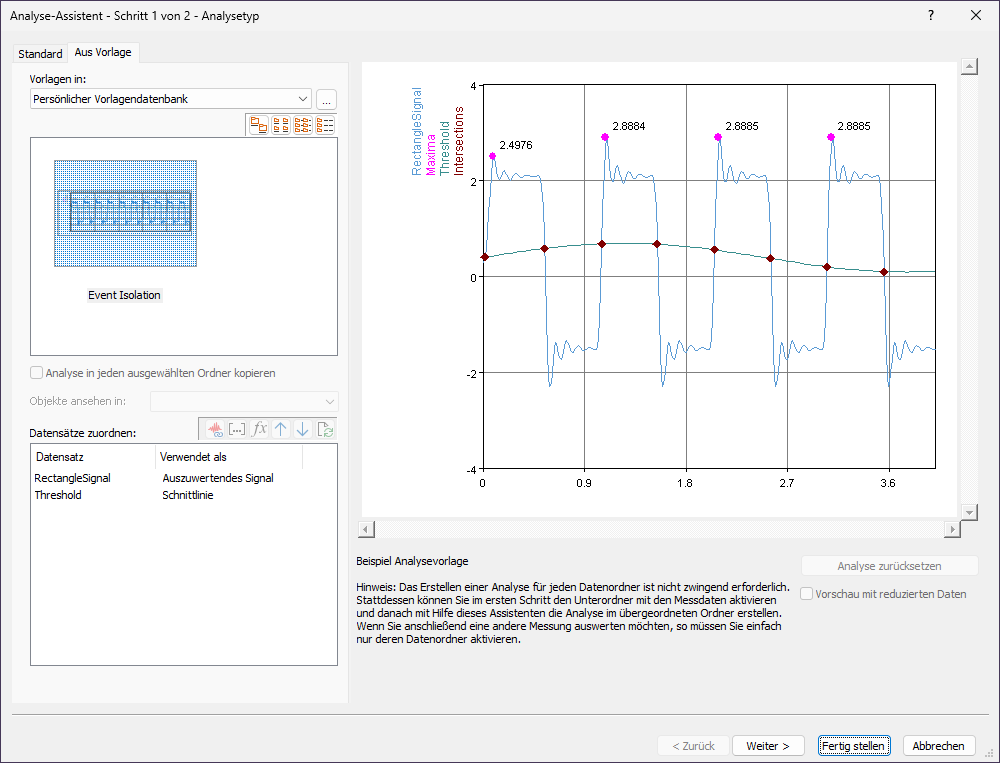Switch to small icons view for templates
The height and width of the screenshot is (763, 1000).
coord(281,125)
